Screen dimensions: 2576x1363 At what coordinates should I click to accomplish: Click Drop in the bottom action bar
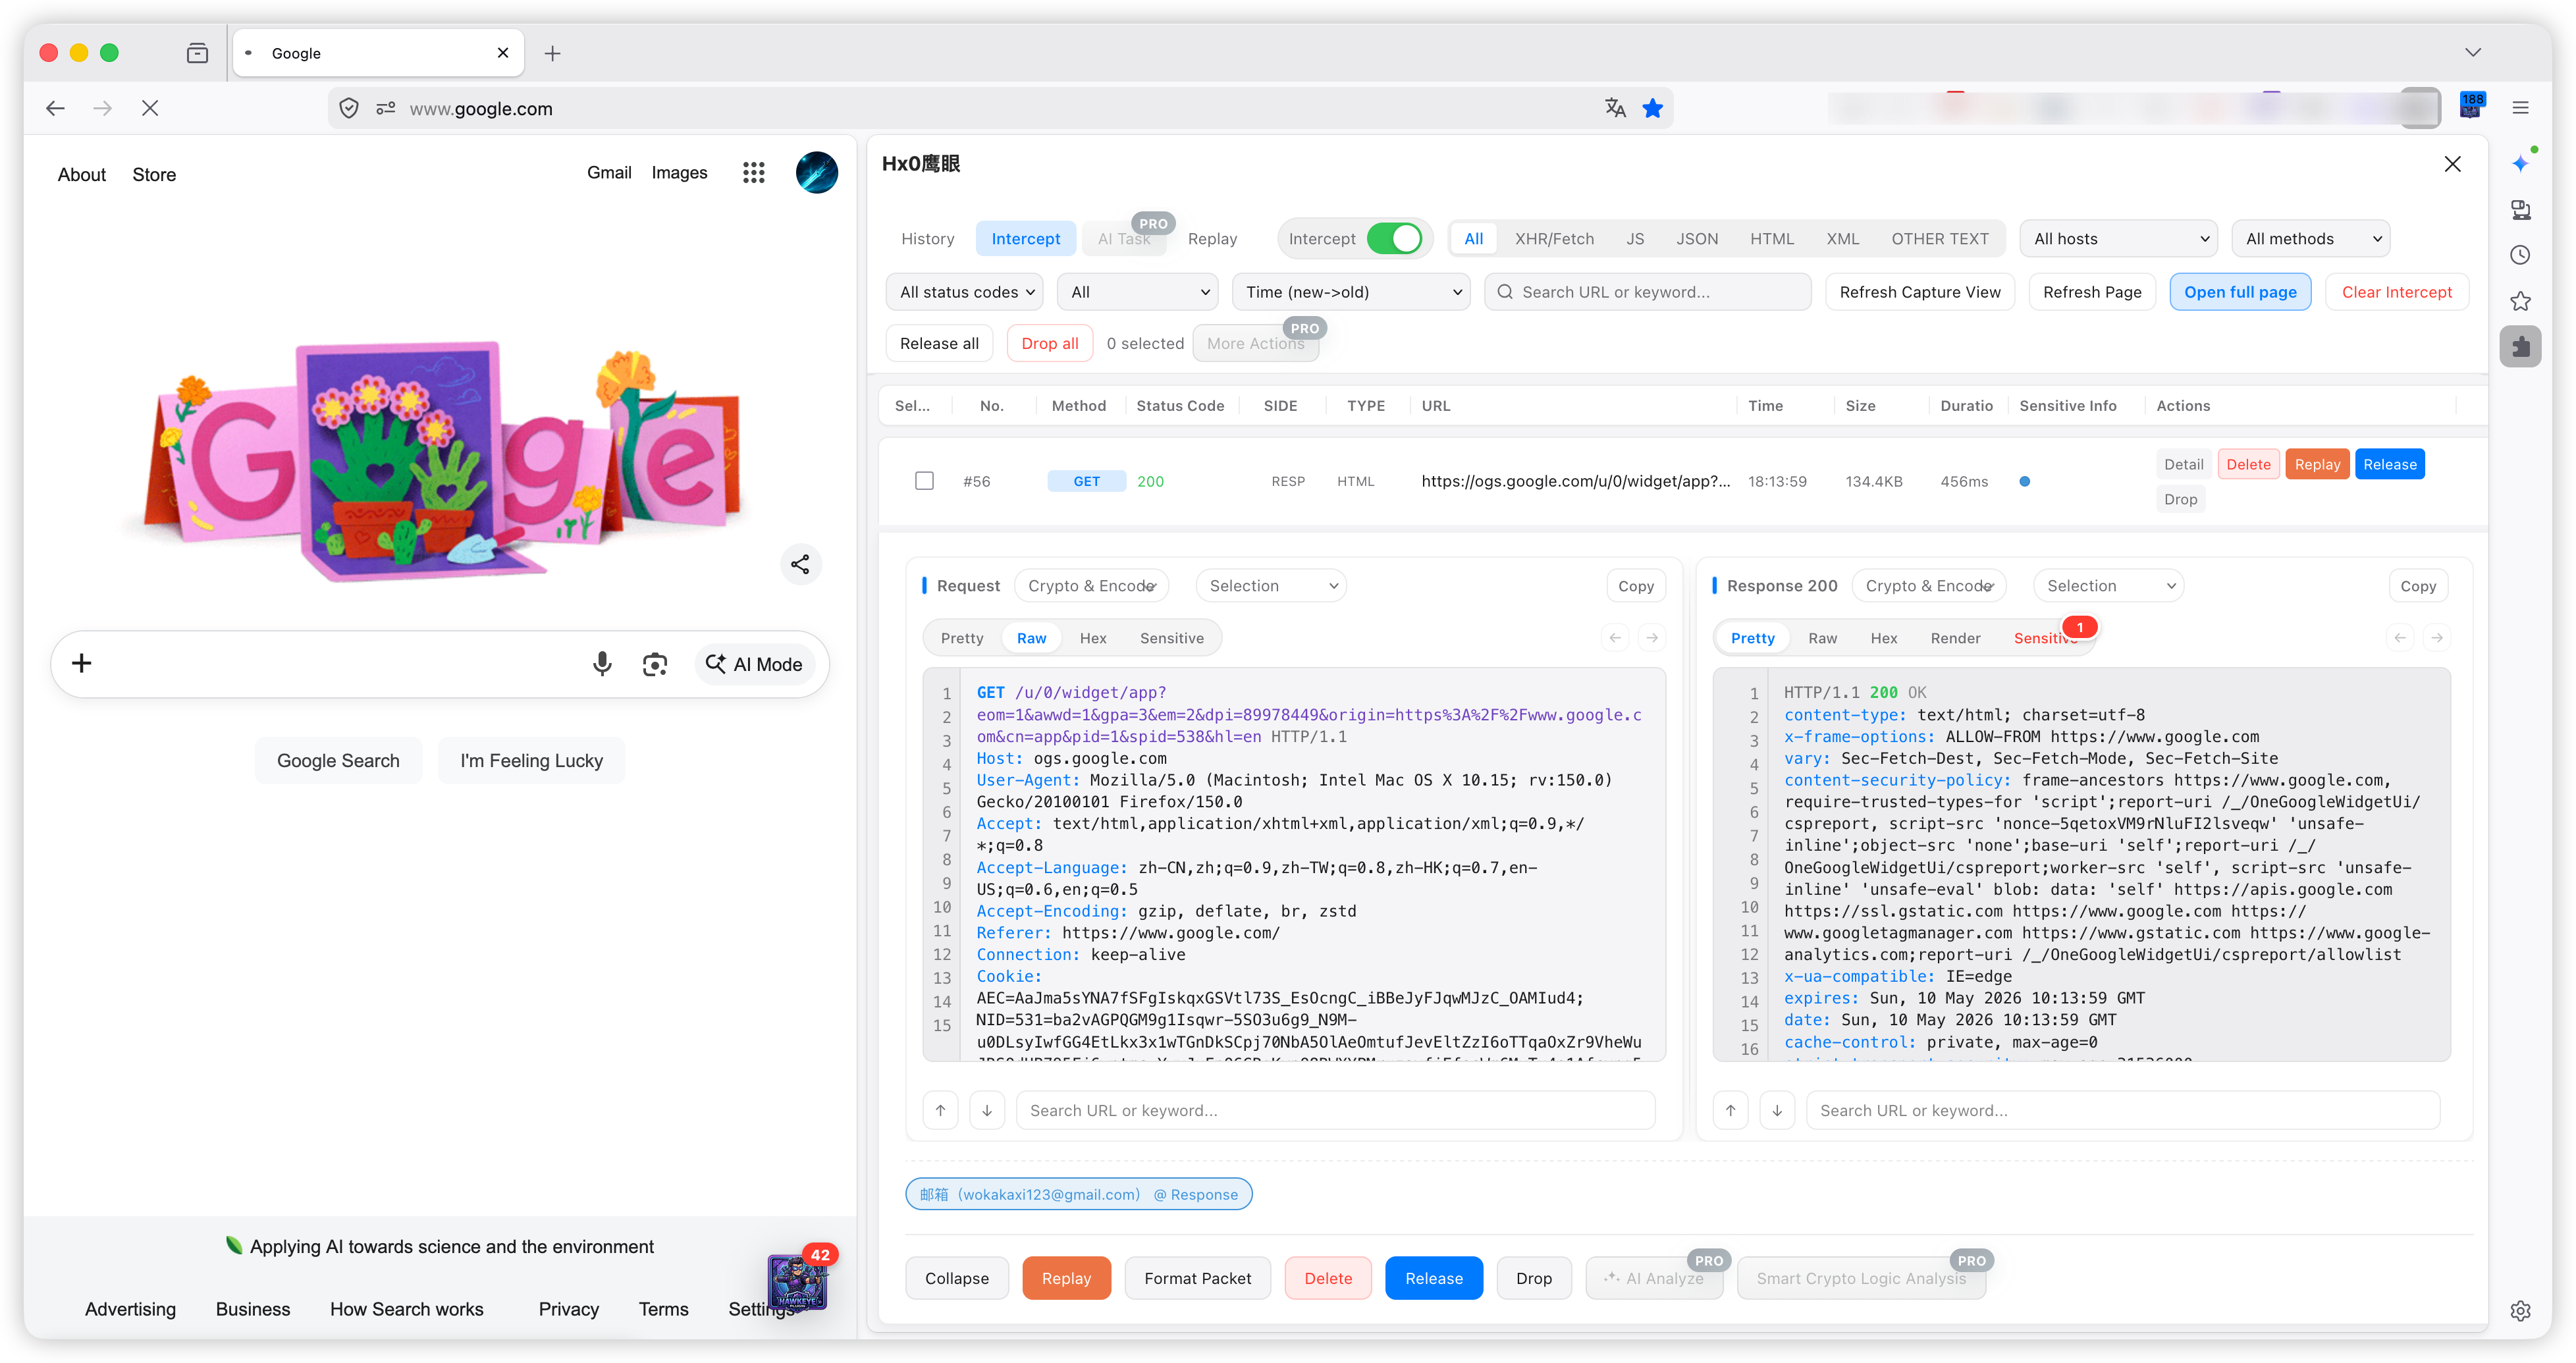click(x=1533, y=1278)
